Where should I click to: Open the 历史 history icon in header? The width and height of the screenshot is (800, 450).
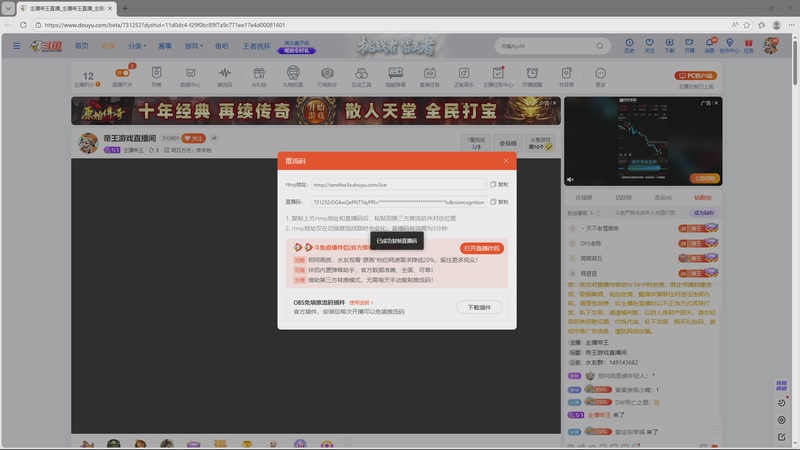(630, 45)
